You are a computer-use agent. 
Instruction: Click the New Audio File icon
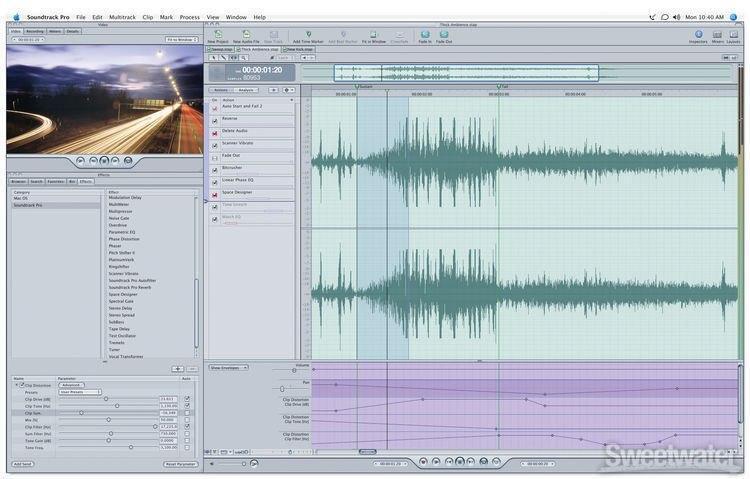[x=246, y=36]
